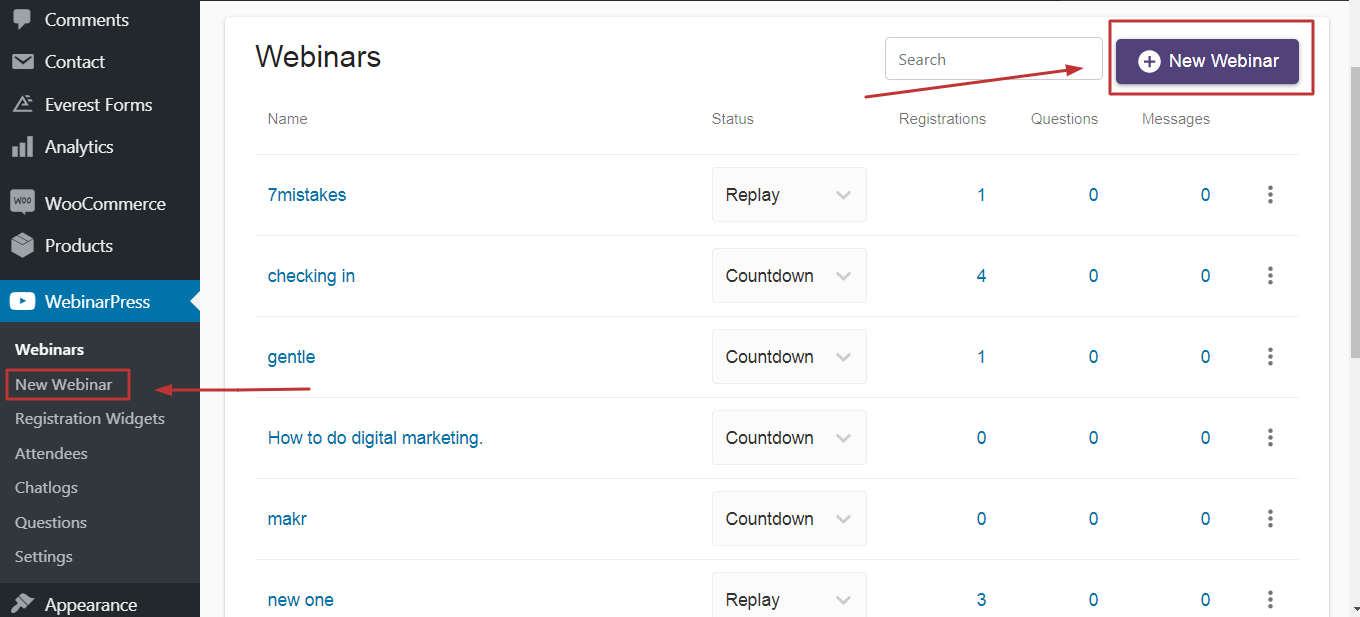Click the New Webinar button

tap(1207, 60)
